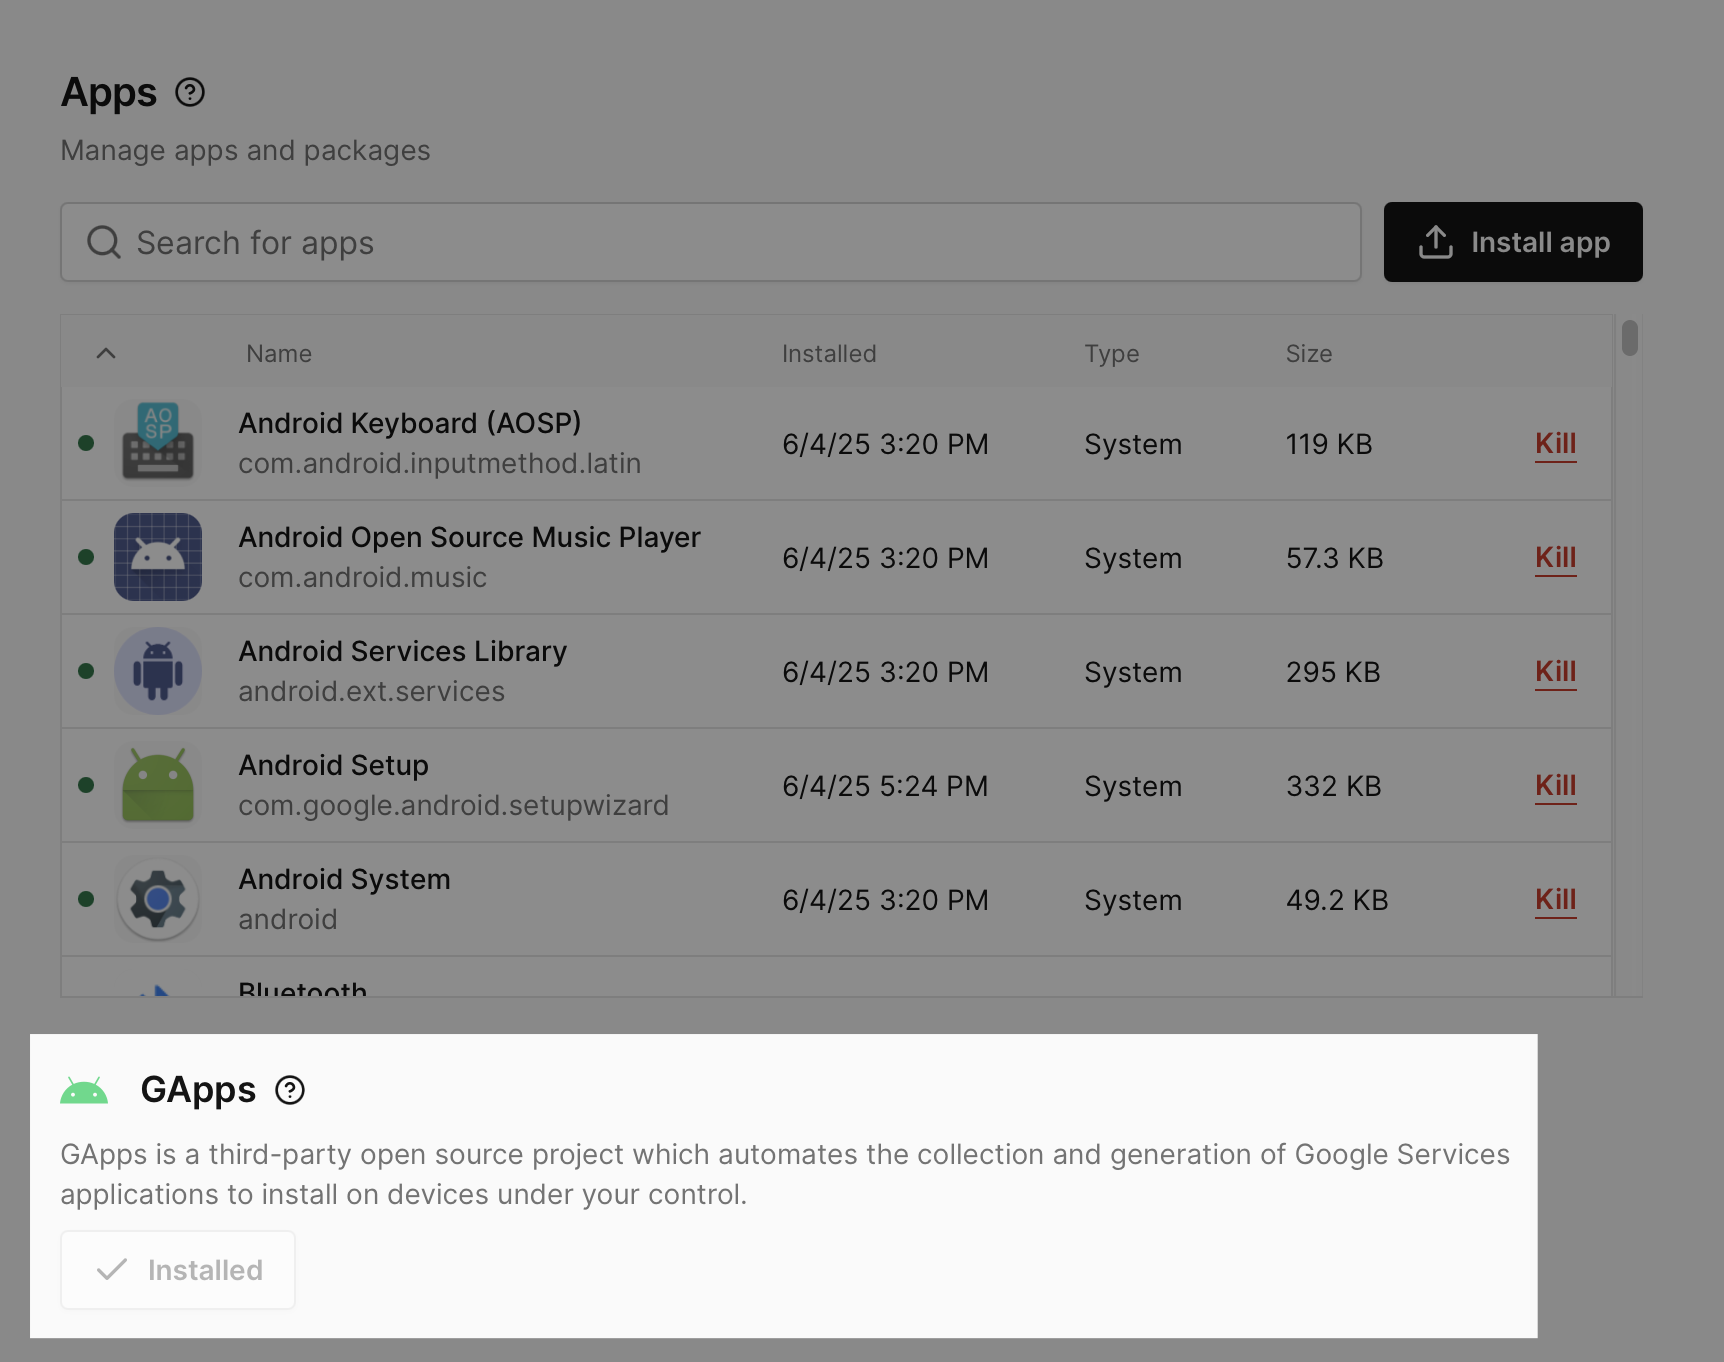Click the upload icon in Install app
Viewport: 1724px width, 1362px height.
tap(1436, 242)
